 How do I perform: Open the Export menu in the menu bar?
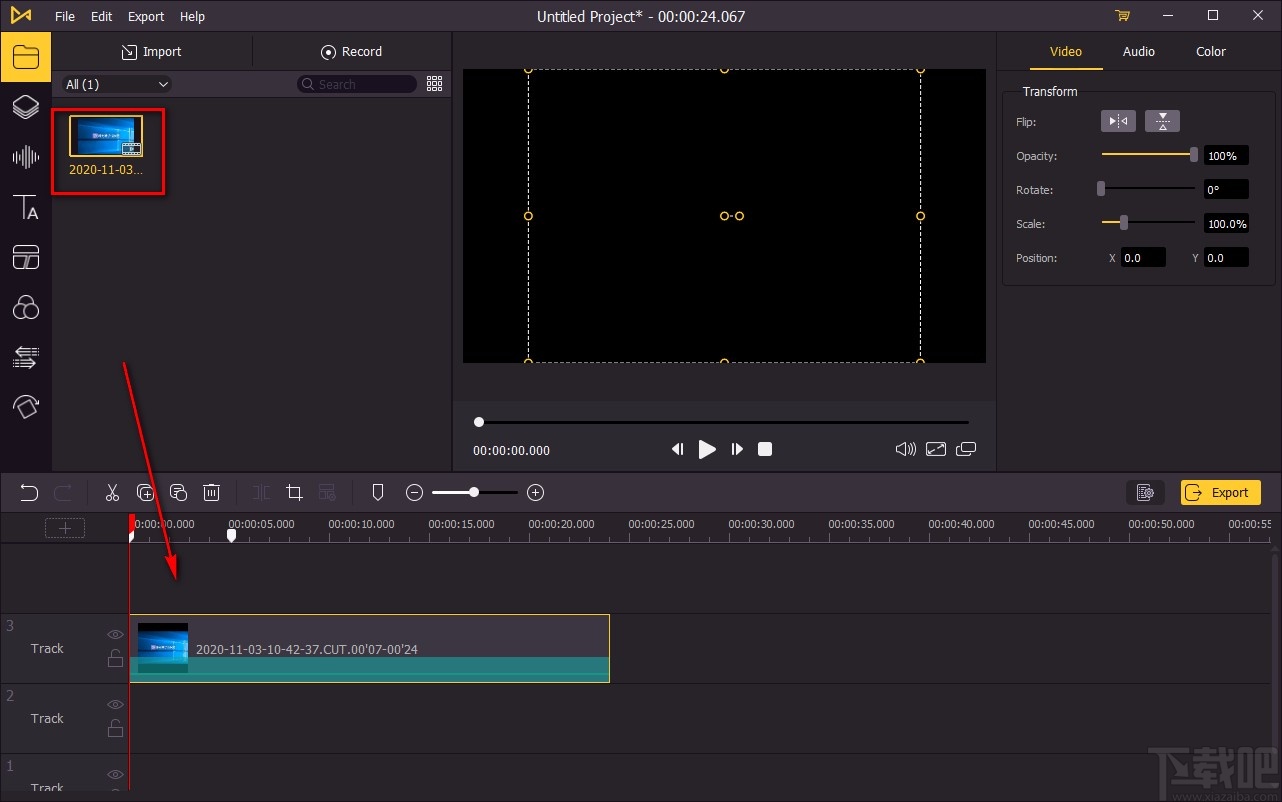point(146,16)
